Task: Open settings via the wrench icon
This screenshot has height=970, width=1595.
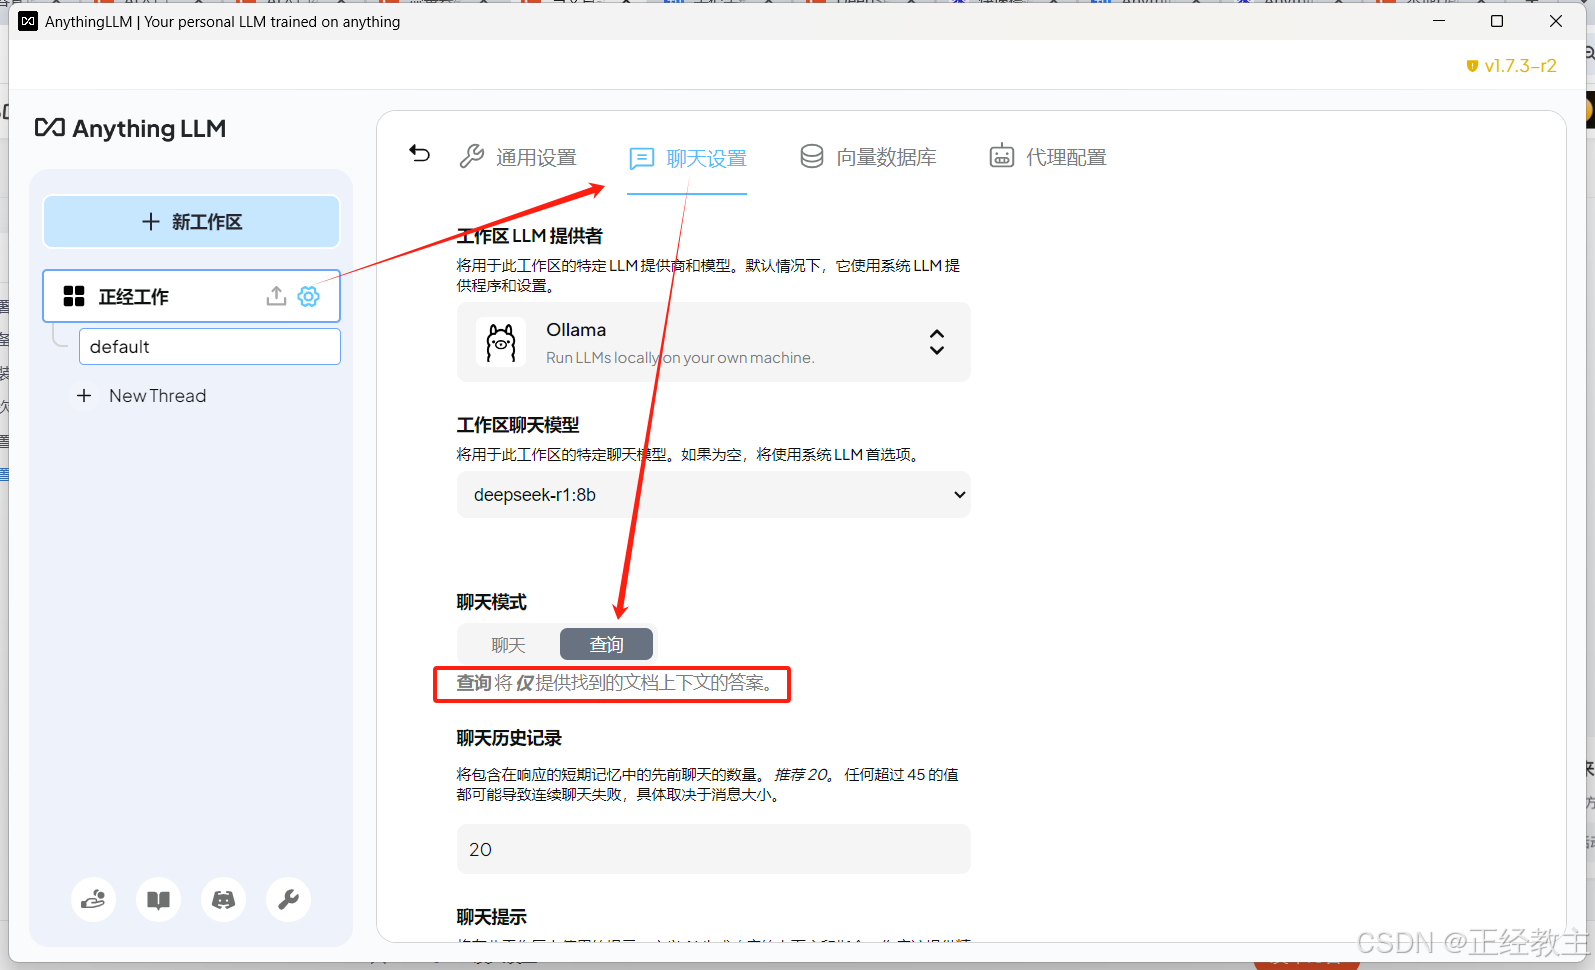Action: tap(288, 900)
